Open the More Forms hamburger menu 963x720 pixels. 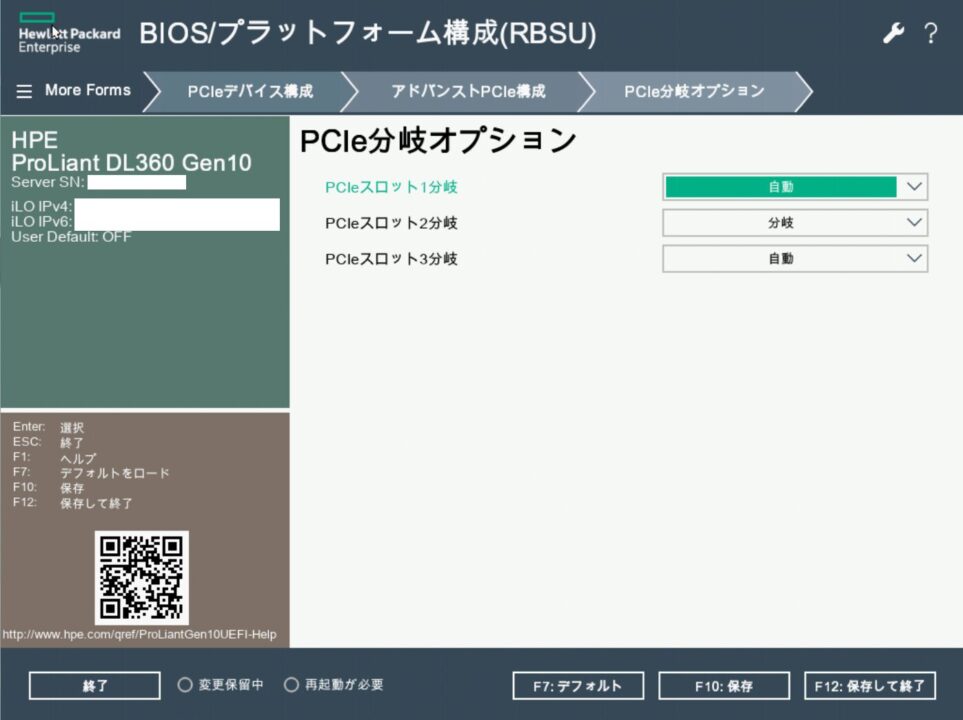[x=24, y=92]
